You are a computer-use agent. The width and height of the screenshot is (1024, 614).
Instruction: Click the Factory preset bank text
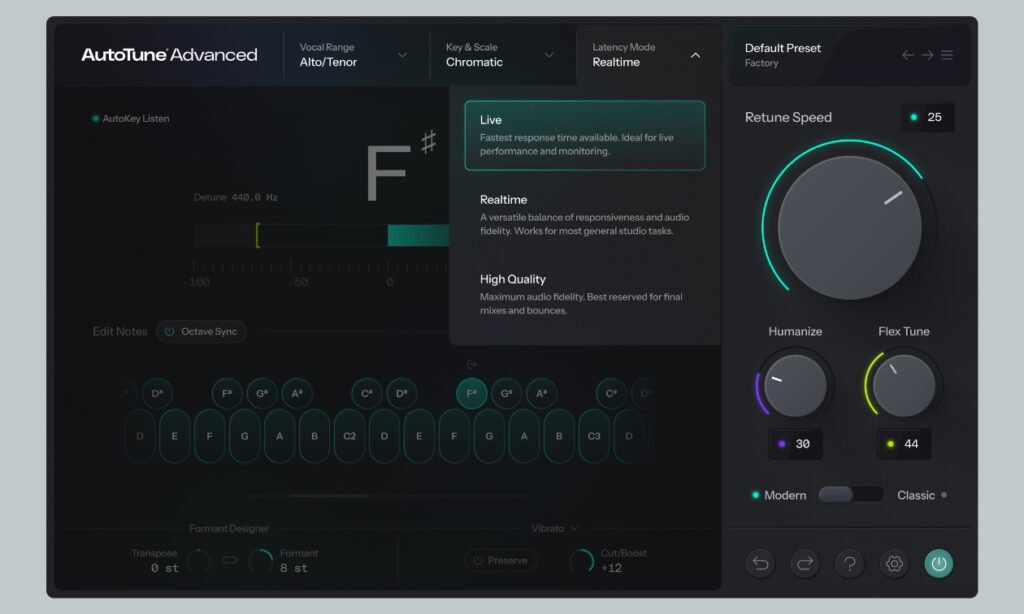pos(761,63)
